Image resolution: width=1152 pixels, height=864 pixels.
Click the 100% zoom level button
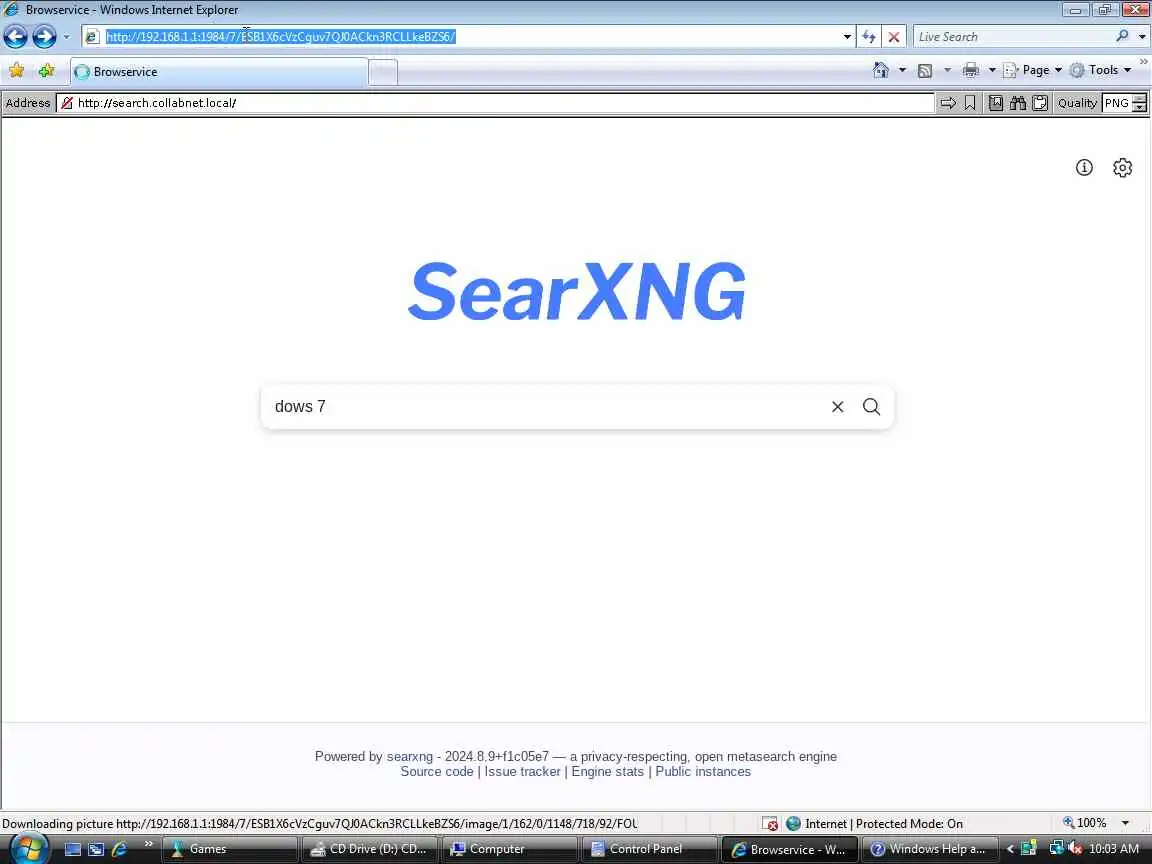click(1084, 823)
